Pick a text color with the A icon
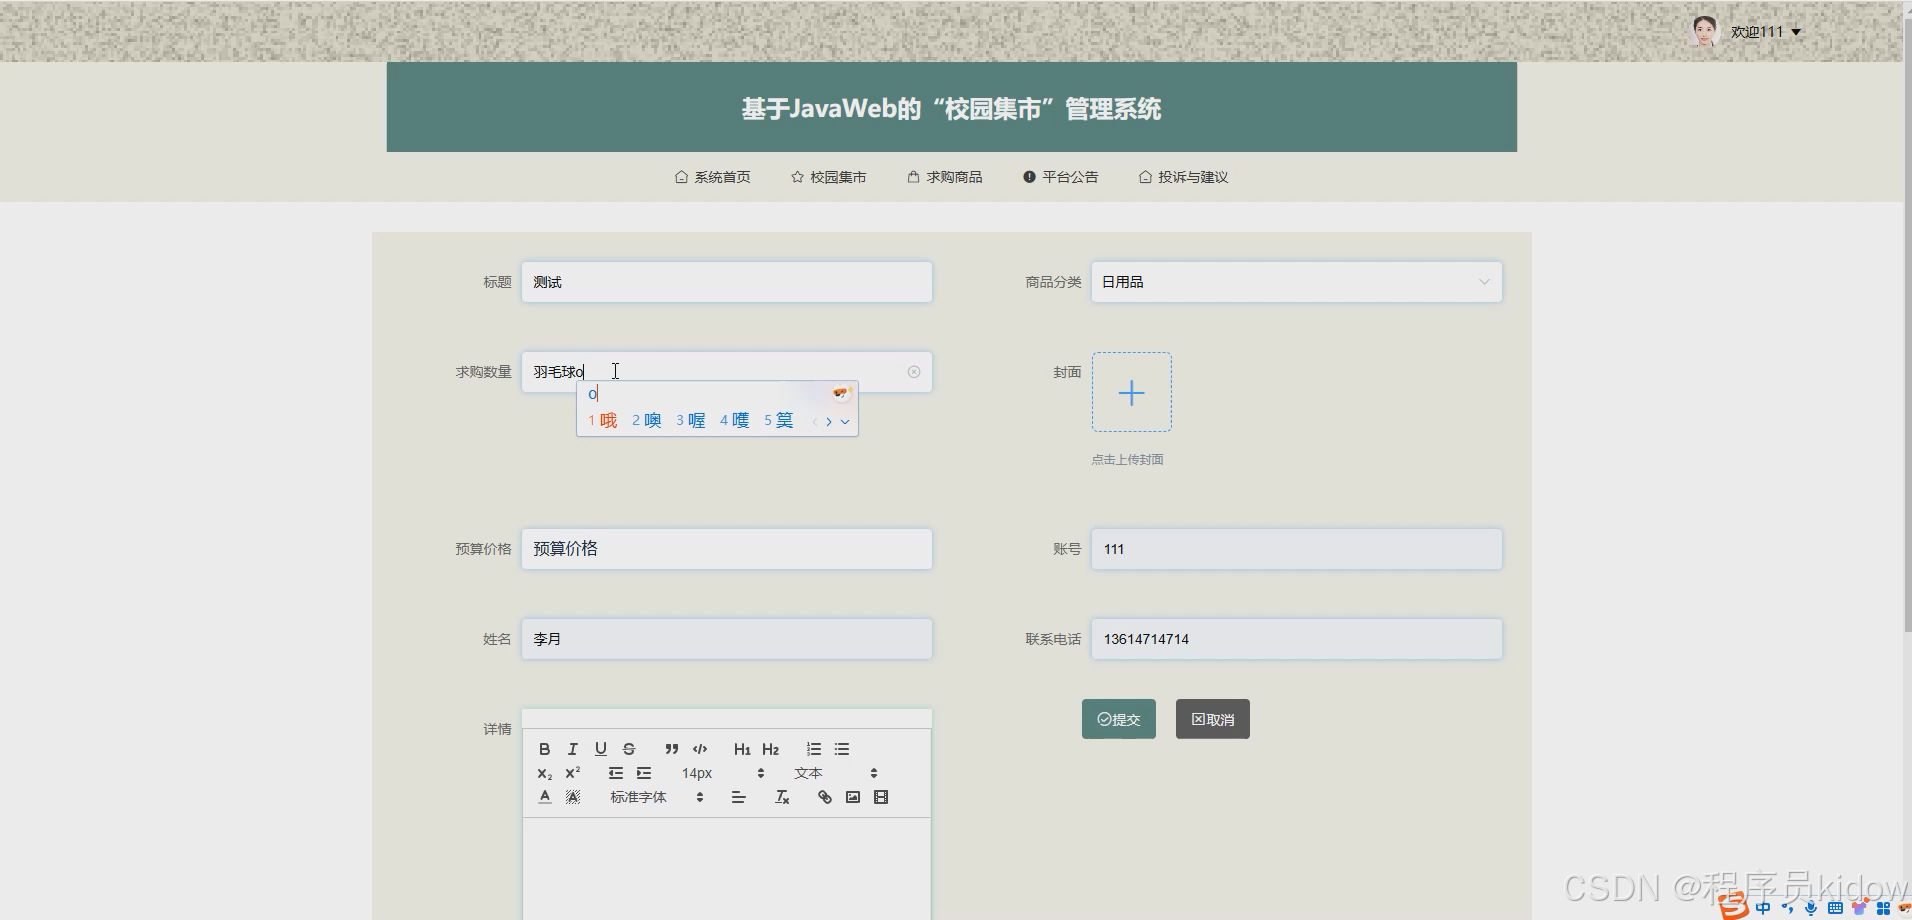Viewport: 1912px width, 920px height. pos(545,796)
